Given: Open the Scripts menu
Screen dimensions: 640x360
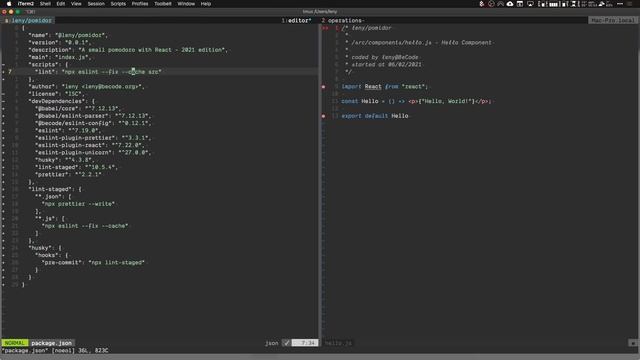Looking at the screenshot, I should coord(118,4).
